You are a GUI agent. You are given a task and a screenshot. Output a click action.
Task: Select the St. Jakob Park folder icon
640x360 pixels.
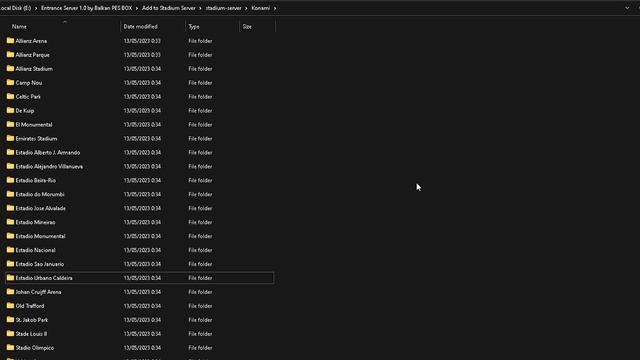[10, 320]
